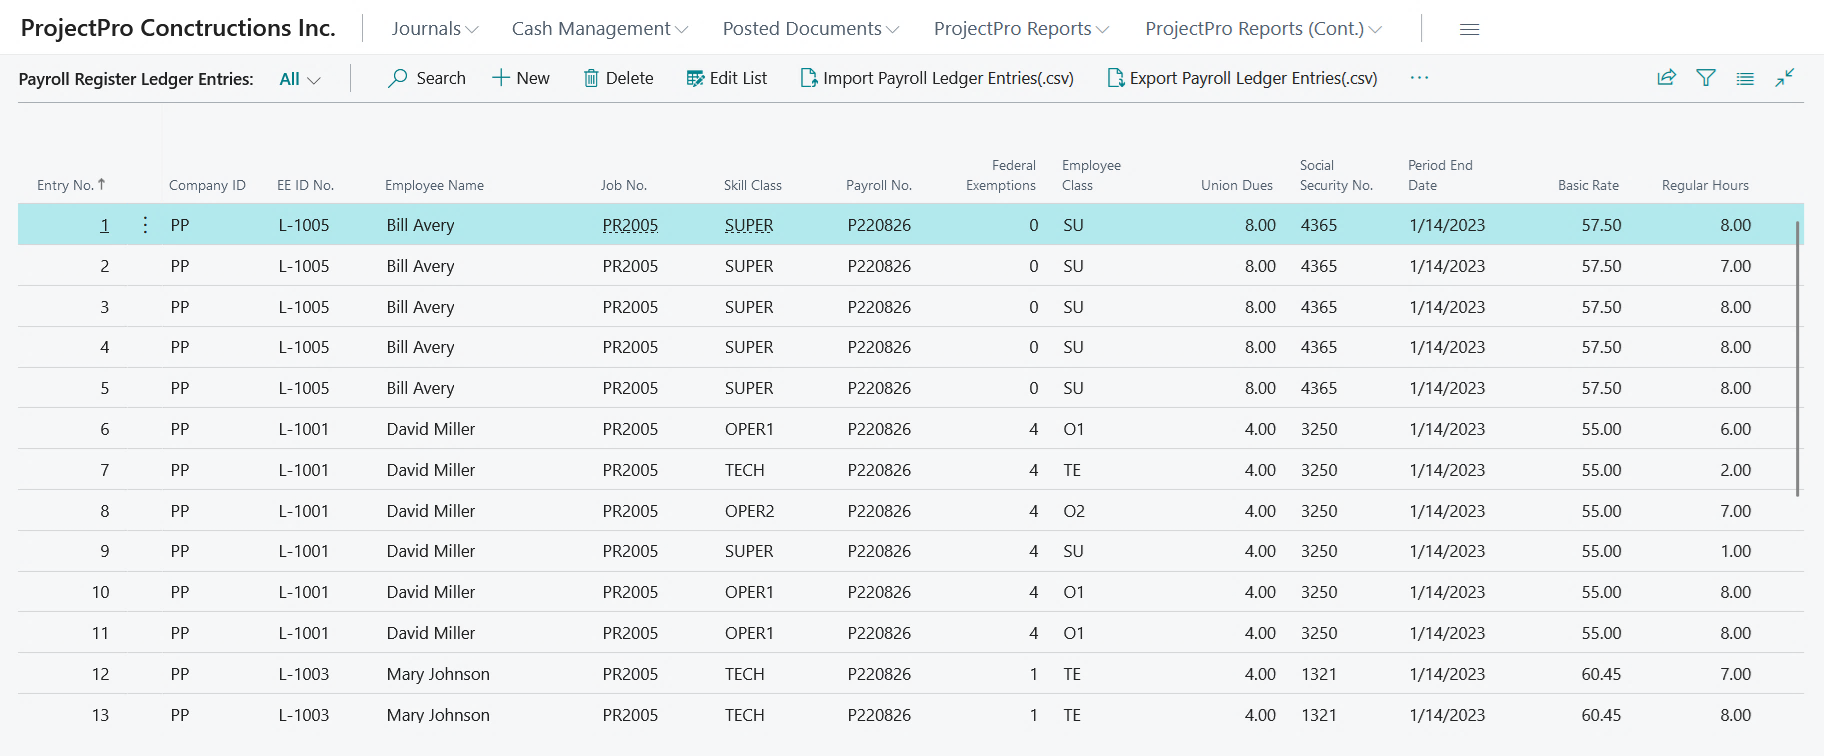
Task: Click the share icon in toolbar
Action: point(1666,78)
